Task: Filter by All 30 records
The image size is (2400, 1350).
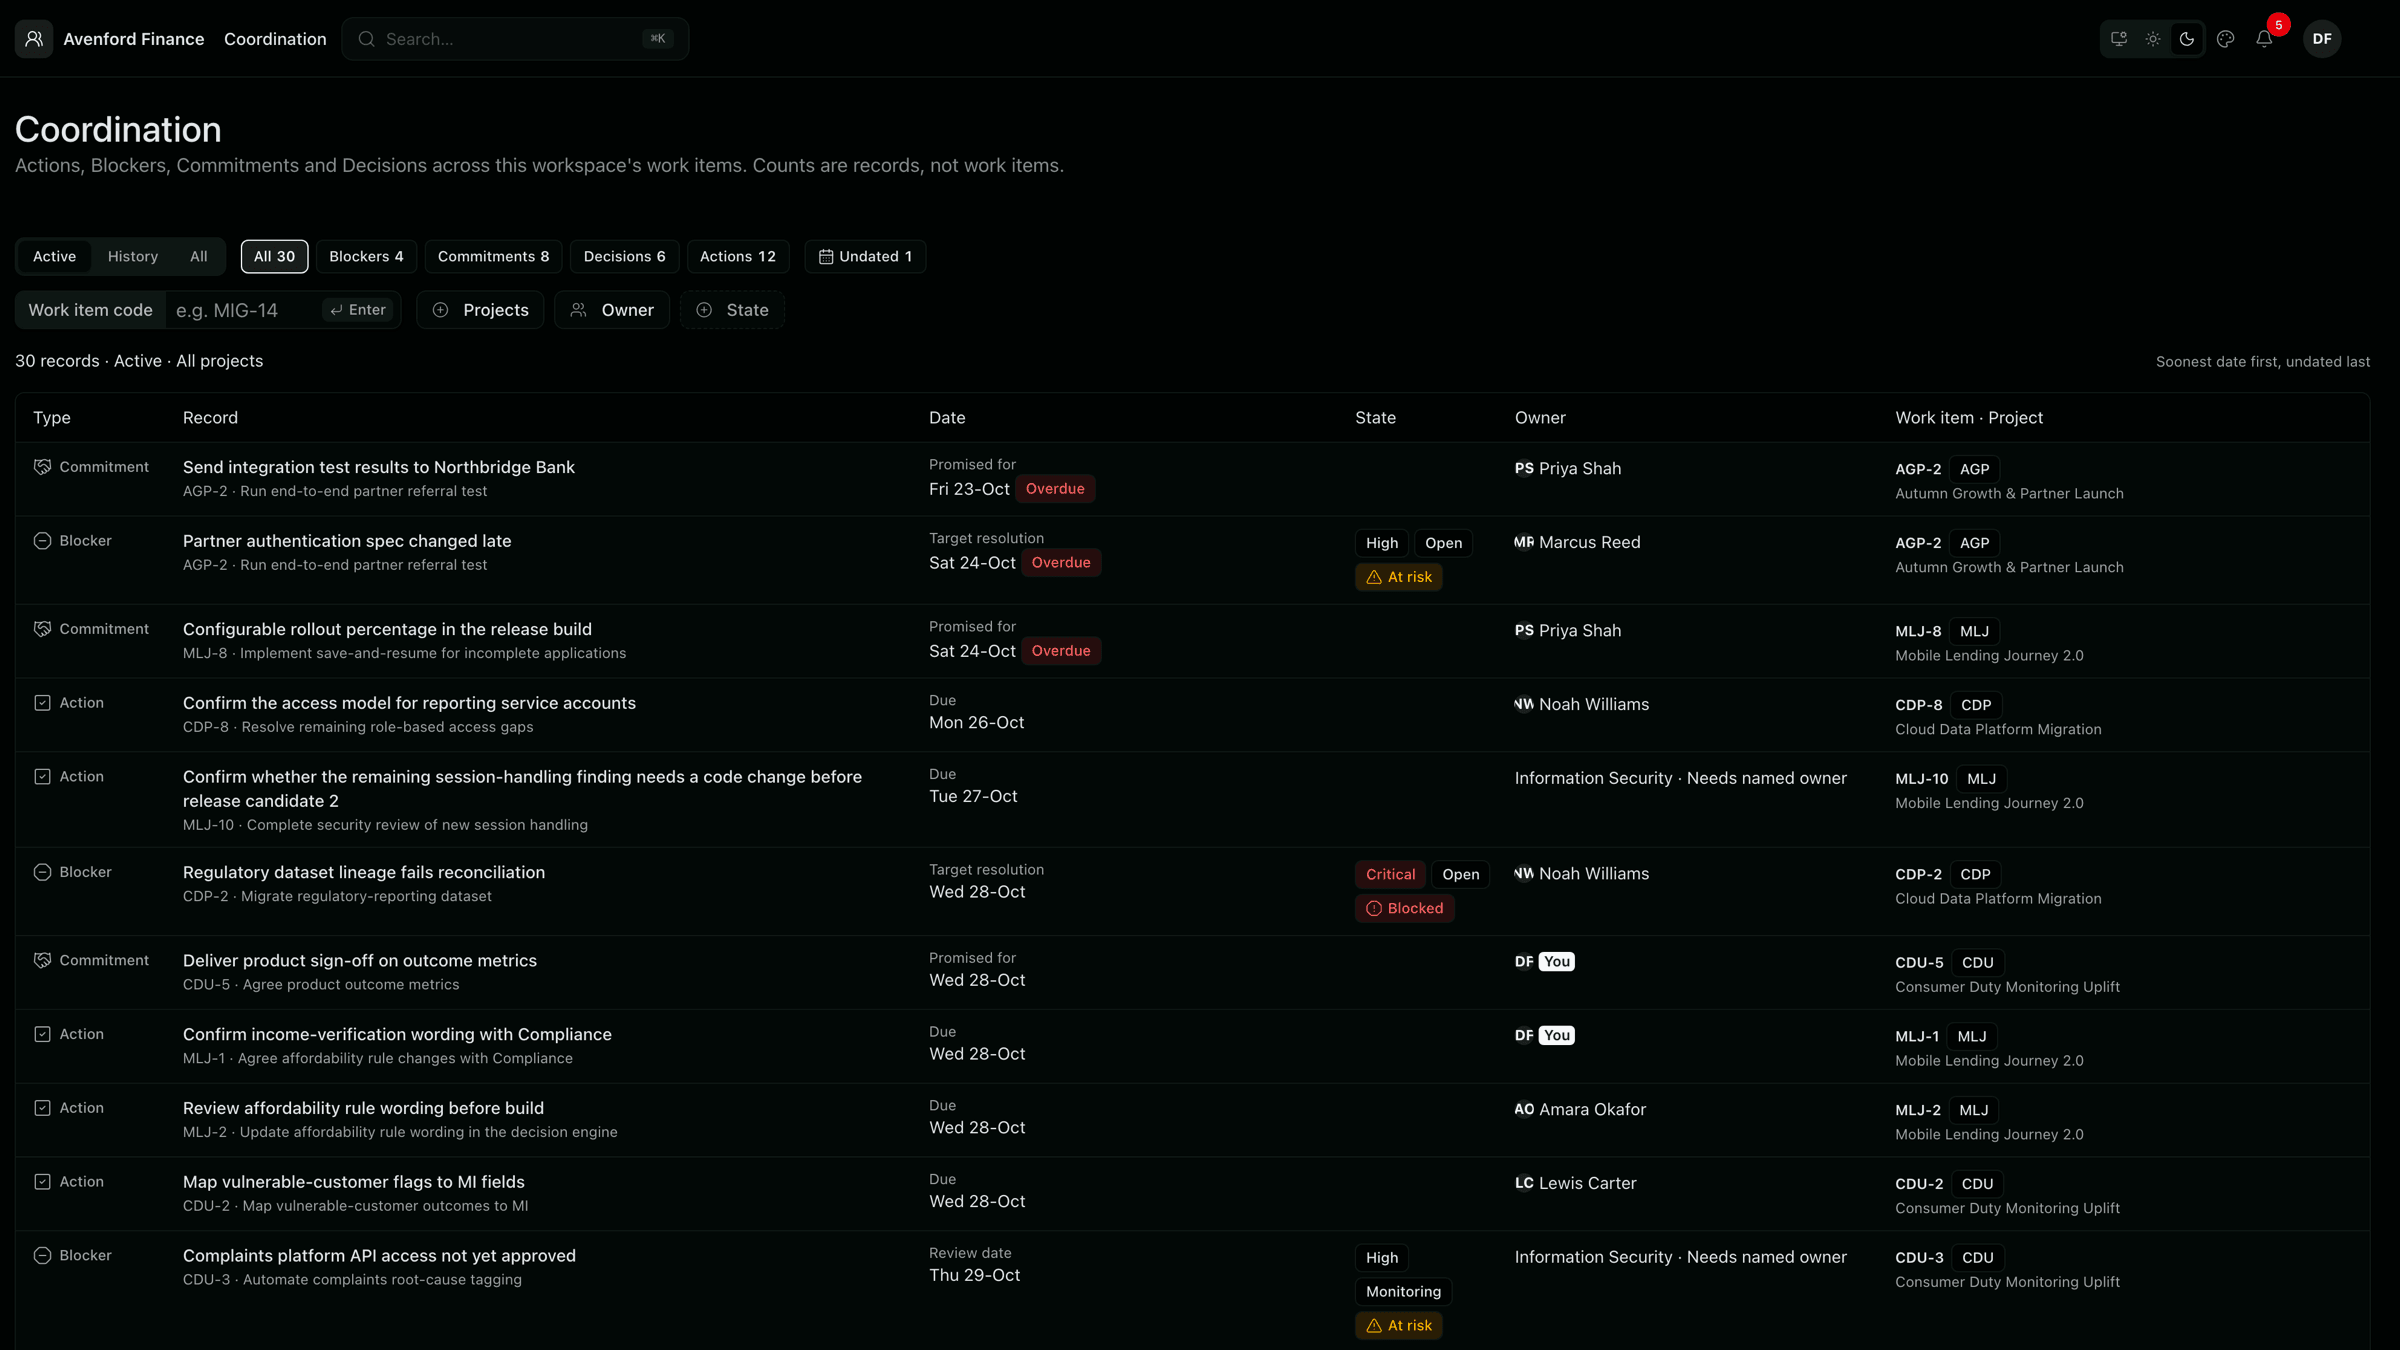Action: tap(274, 257)
